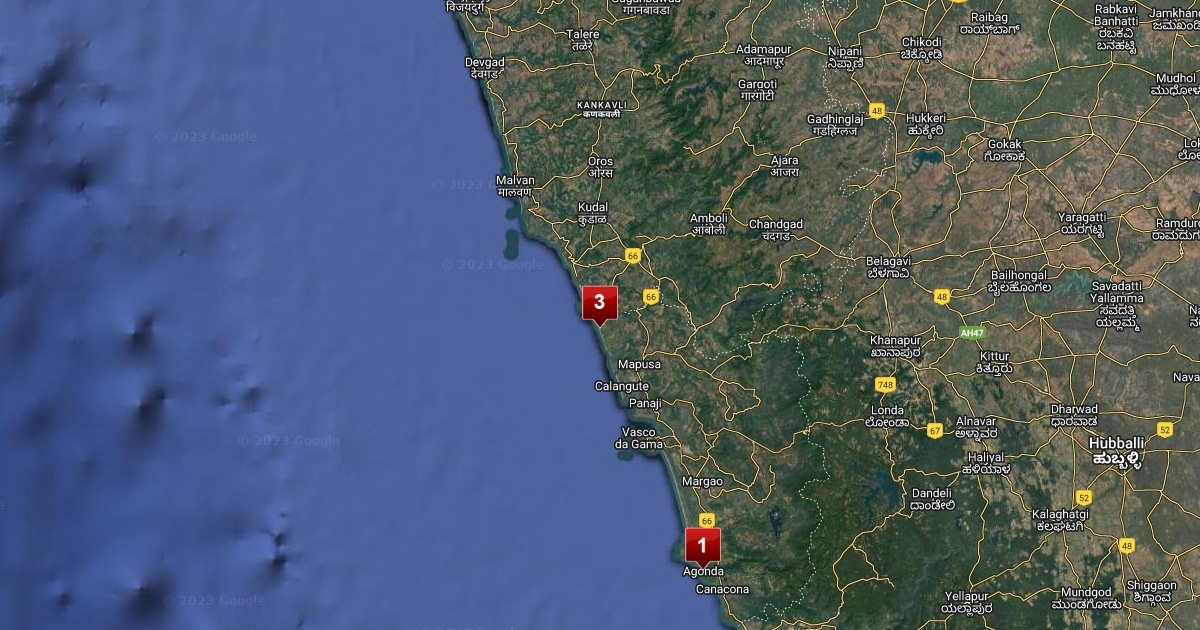Select the 66 highway shield below Margao

(x=707, y=520)
